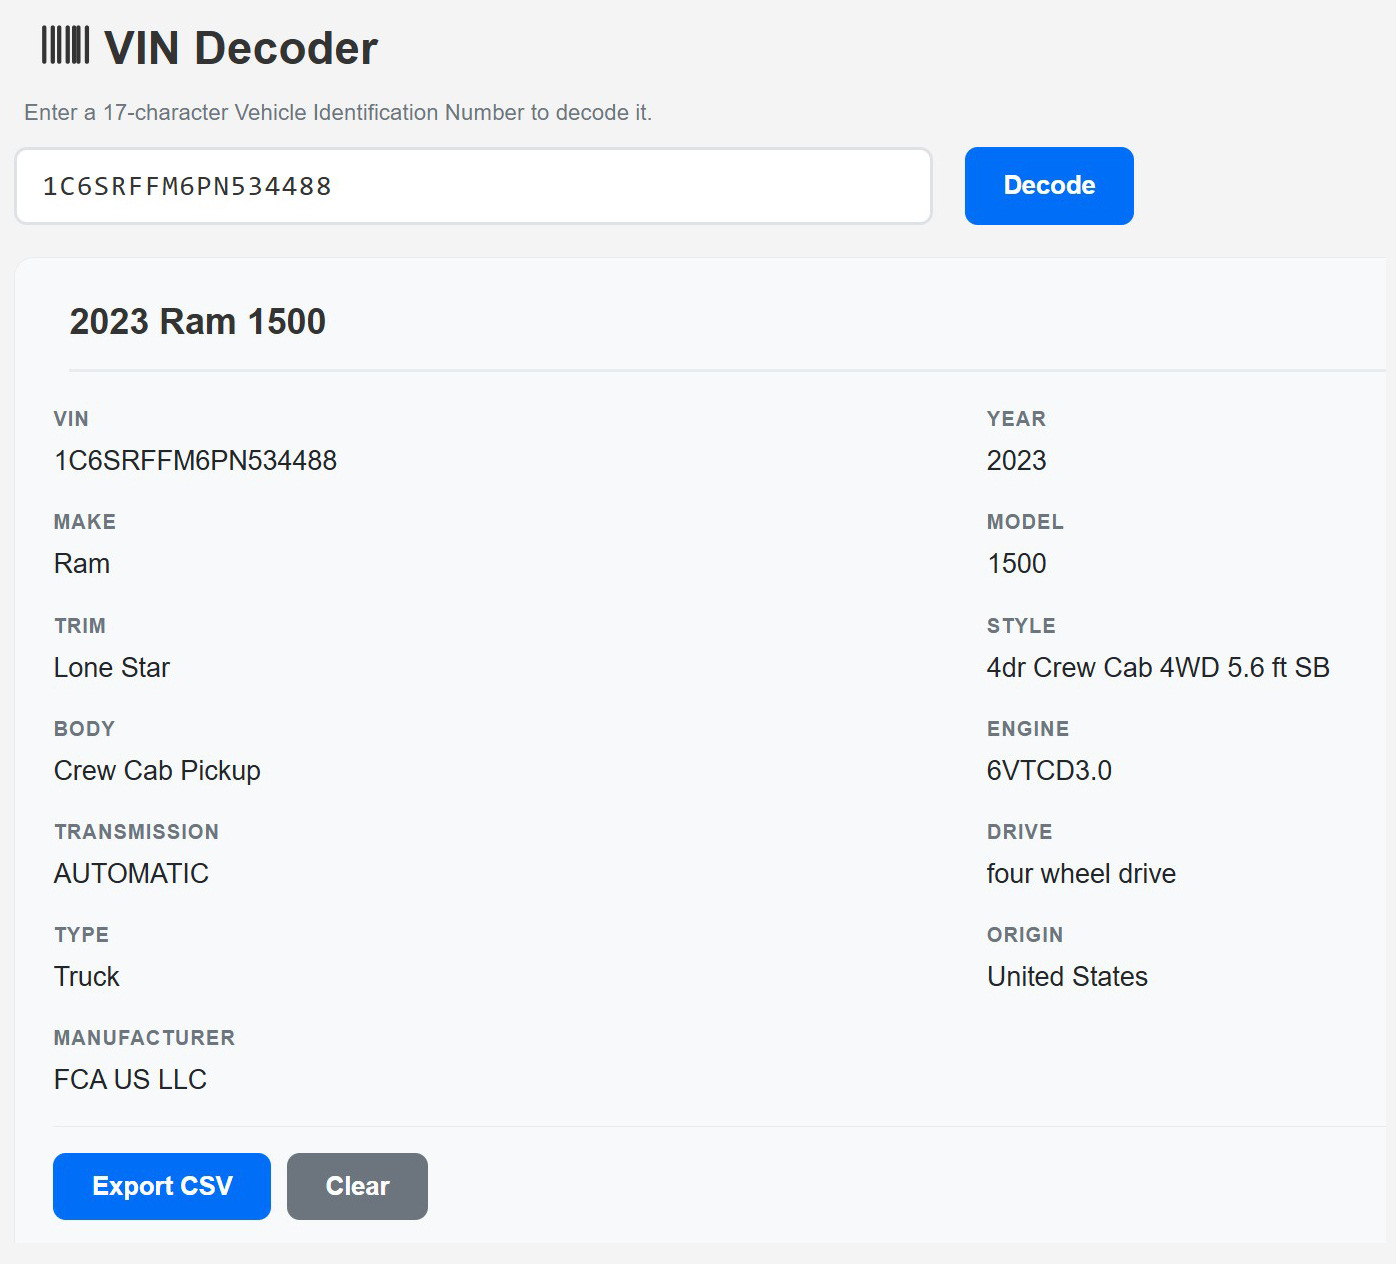Select the decoded VIN value 1C6SRFFM6PN534488
1396x1264 pixels.
196,461
